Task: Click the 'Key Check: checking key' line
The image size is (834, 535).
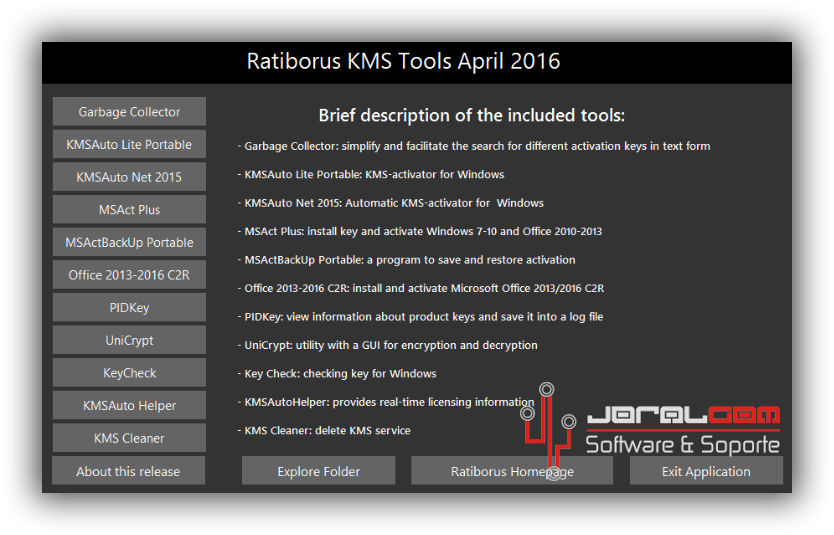Action: (x=337, y=374)
